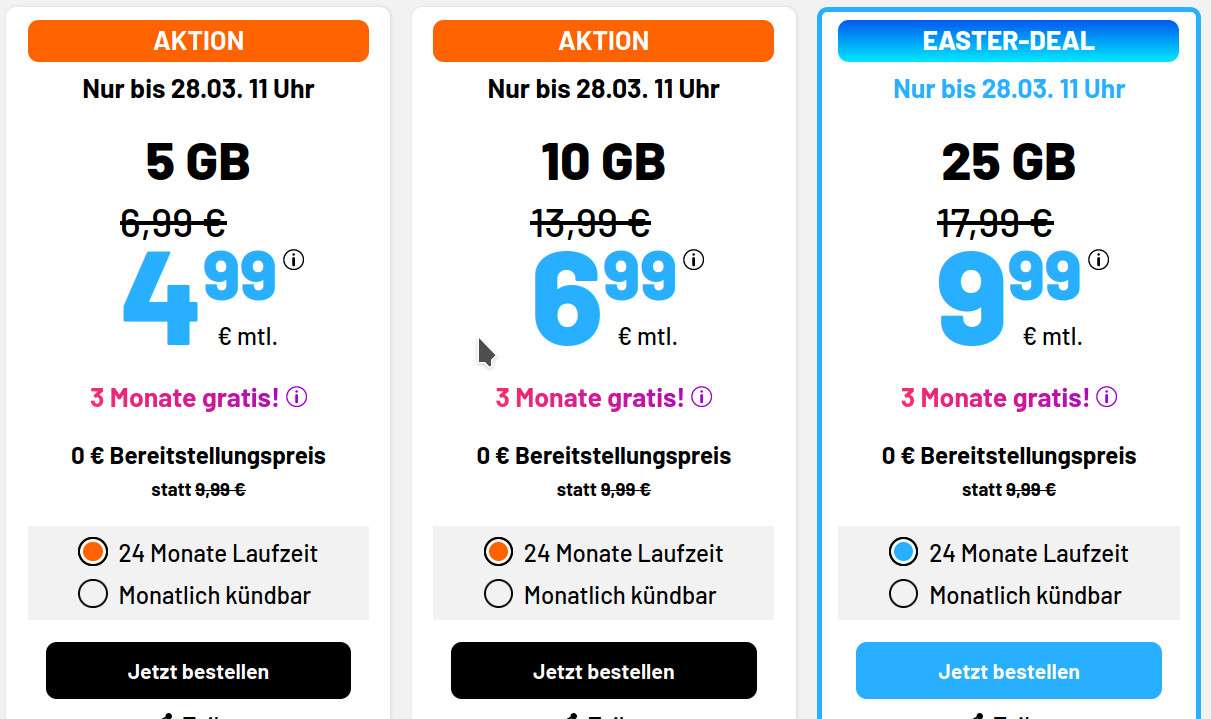Click the blue EASTER-DEAL banner

[x=1007, y=40]
